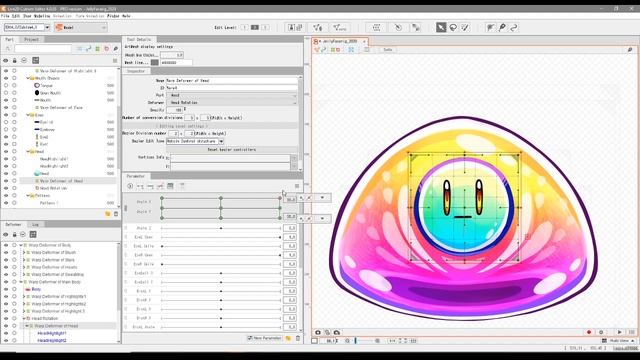The width and height of the screenshot is (640, 360).
Task: Toggle eye for Head Rotation deformer
Action: coord(6,318)
